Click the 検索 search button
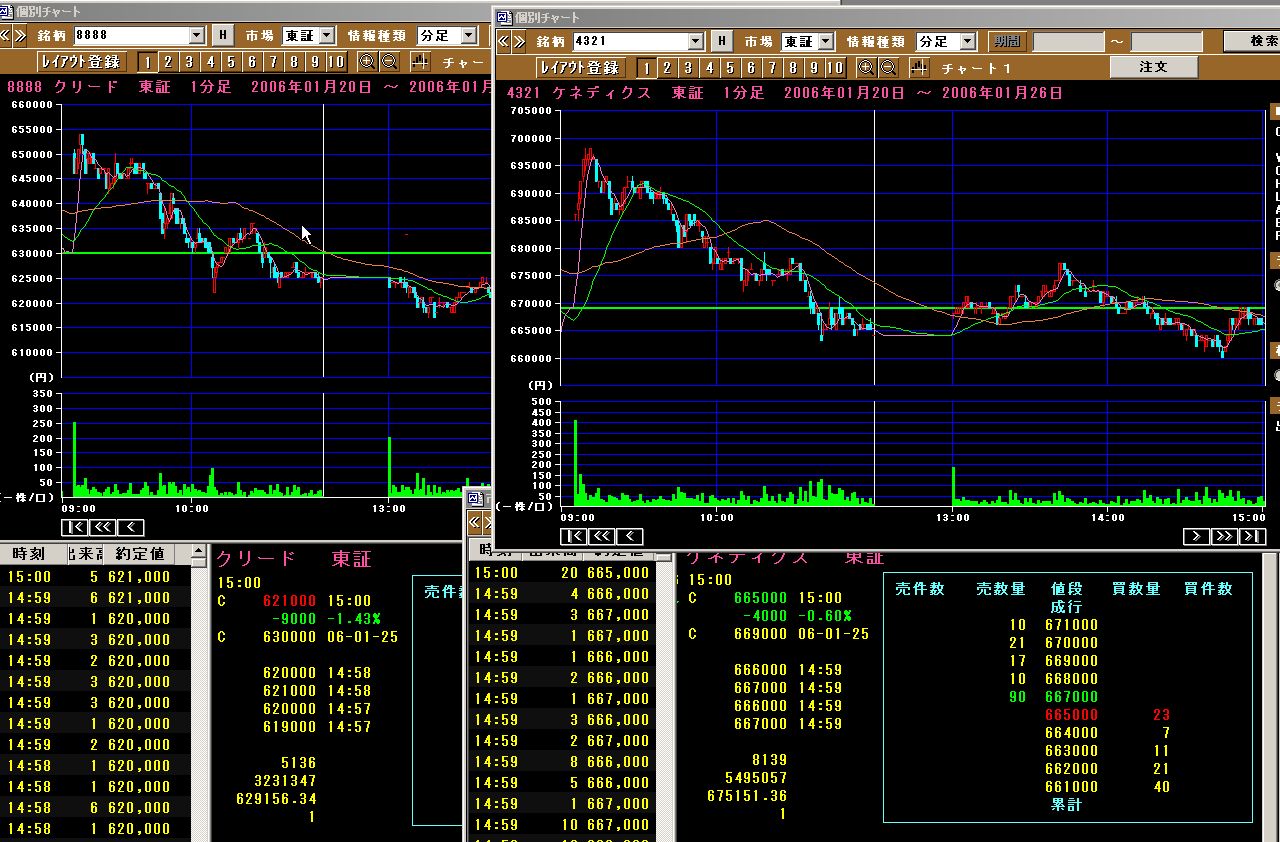This screenshot has width=1280, height=842. tap(1251, 41)
